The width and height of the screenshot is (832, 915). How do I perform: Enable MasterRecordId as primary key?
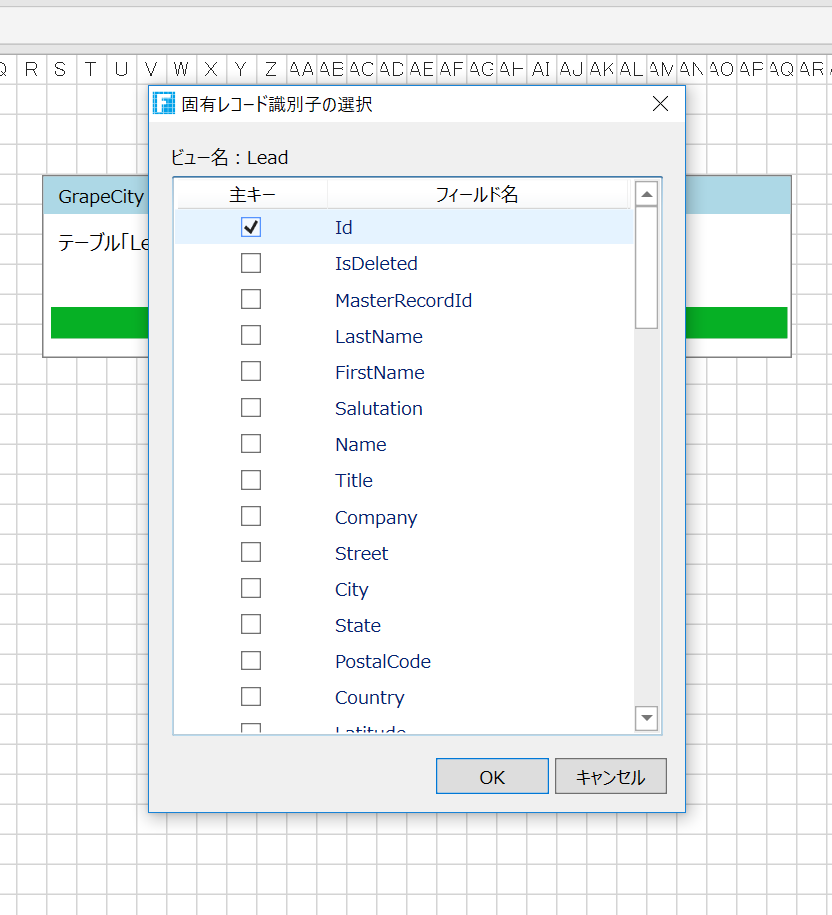251,299
